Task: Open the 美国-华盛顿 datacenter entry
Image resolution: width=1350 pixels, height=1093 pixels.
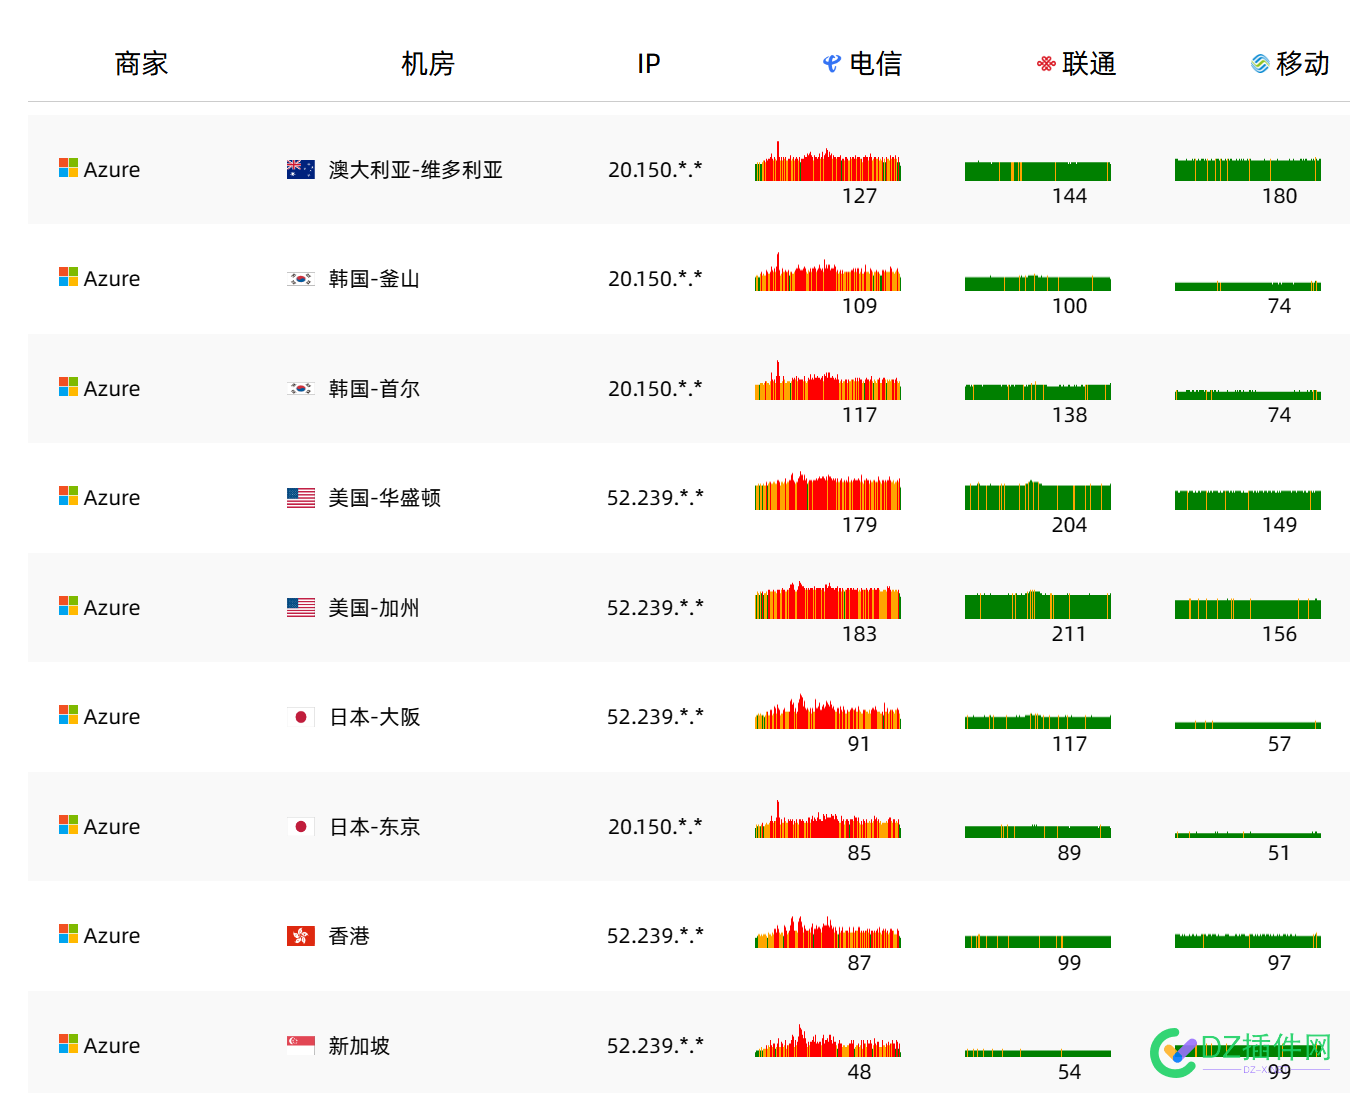Action: click(x=385, y=497)
